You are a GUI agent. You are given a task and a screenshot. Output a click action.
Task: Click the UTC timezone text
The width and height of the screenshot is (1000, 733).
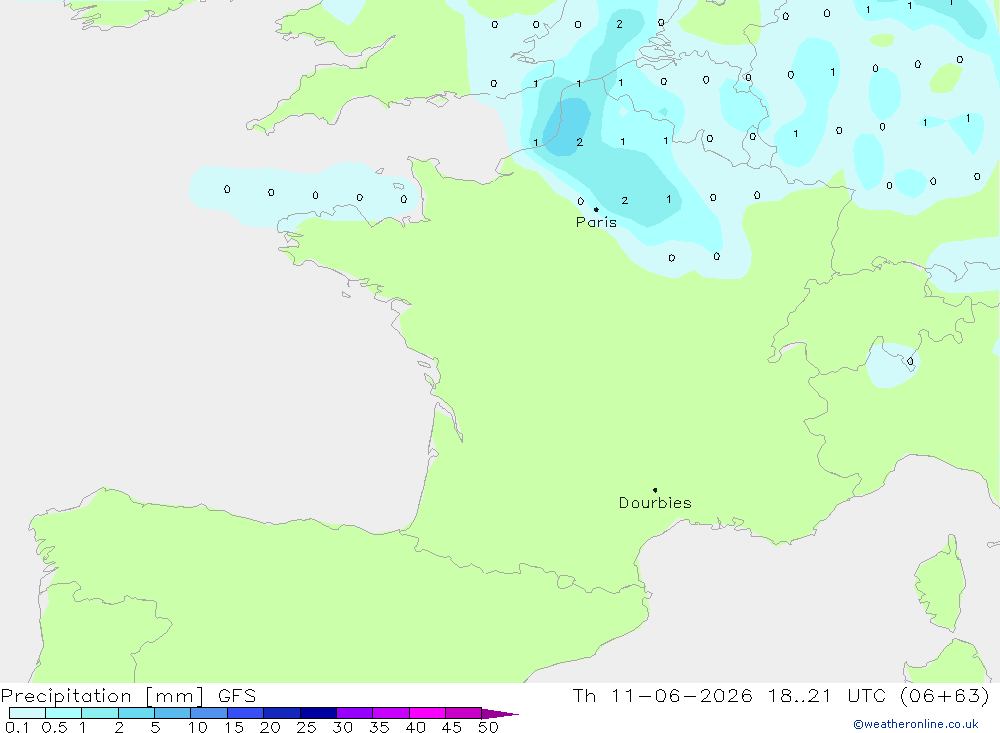867,696
